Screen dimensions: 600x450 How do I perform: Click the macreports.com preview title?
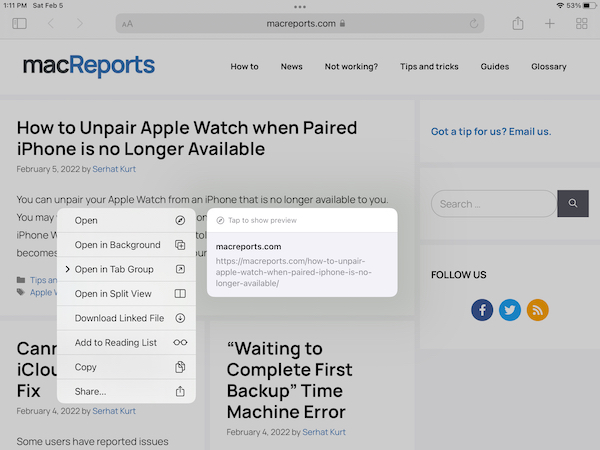248,247
